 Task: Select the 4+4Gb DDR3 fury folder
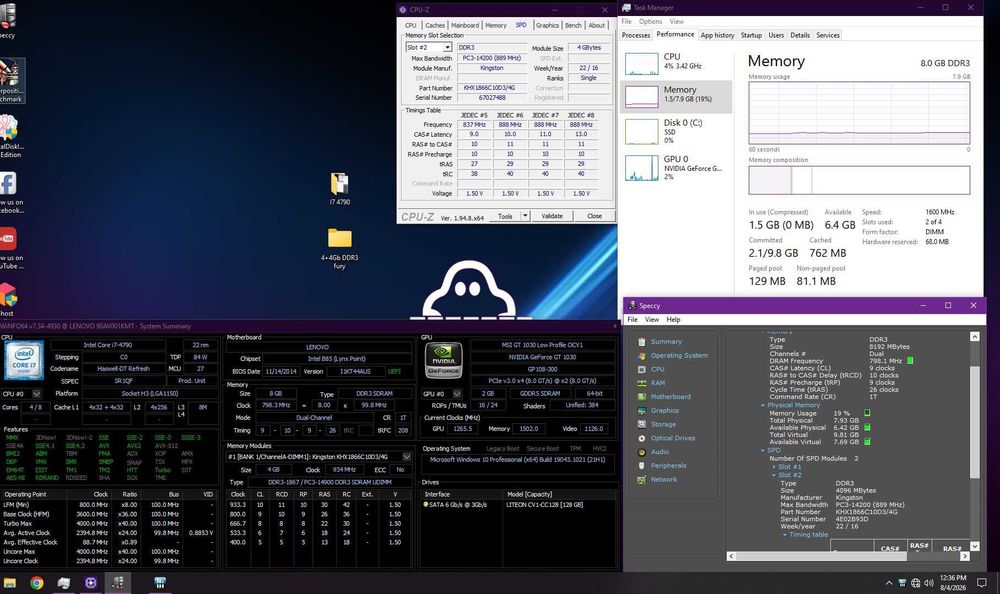(339, 248)
